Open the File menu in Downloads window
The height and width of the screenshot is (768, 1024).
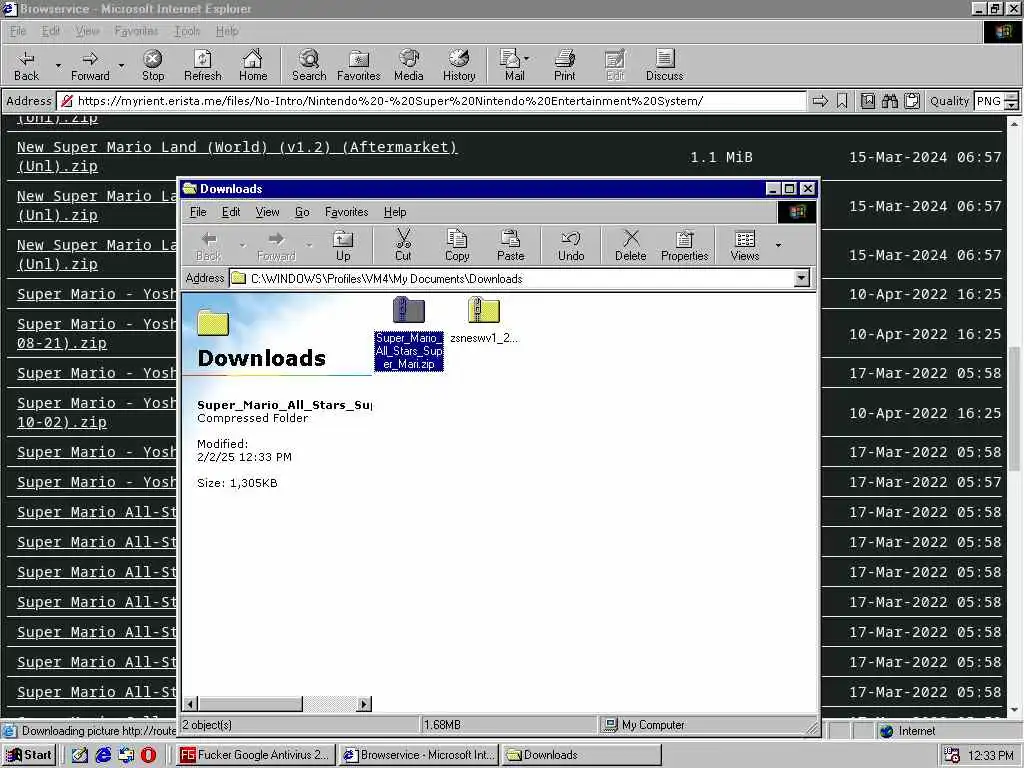198,212
